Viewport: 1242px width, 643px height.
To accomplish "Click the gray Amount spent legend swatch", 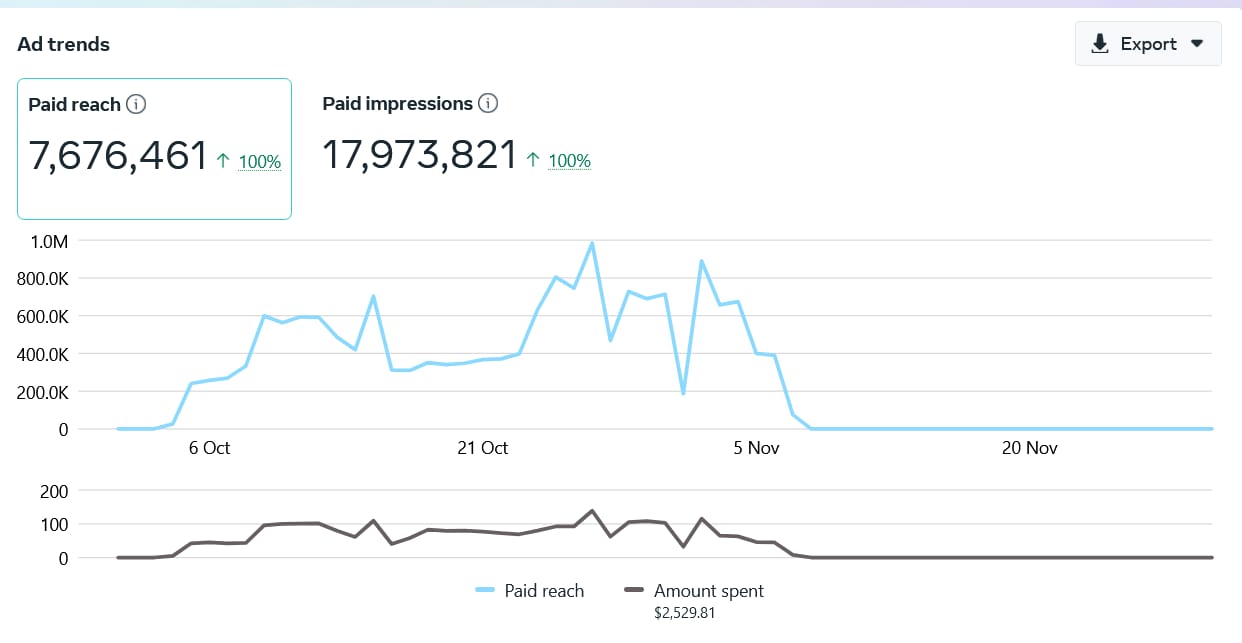I will pyautogui.click(x=633, y=591).
